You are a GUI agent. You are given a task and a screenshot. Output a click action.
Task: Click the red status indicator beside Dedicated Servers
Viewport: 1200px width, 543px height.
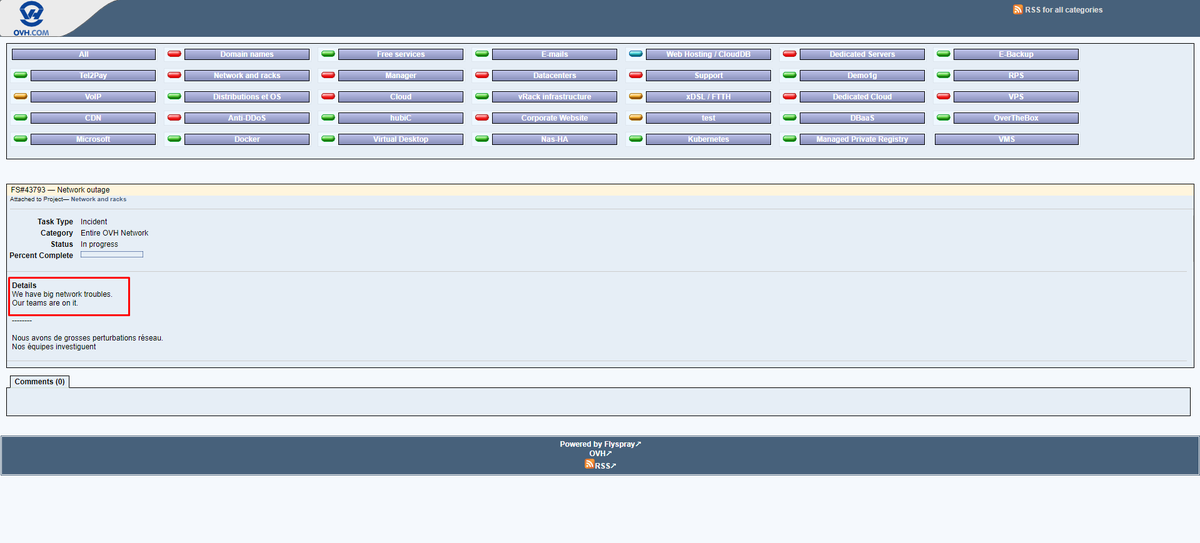[790, 54]
